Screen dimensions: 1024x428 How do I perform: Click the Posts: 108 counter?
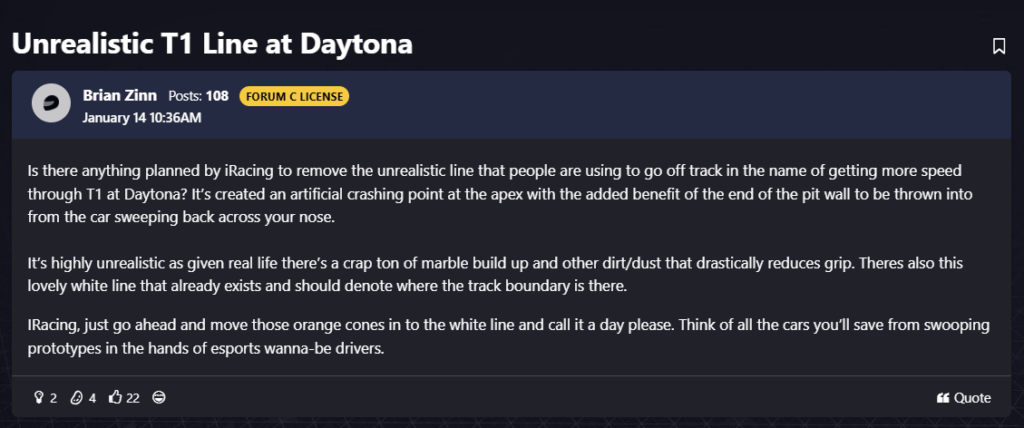[199, 96]
